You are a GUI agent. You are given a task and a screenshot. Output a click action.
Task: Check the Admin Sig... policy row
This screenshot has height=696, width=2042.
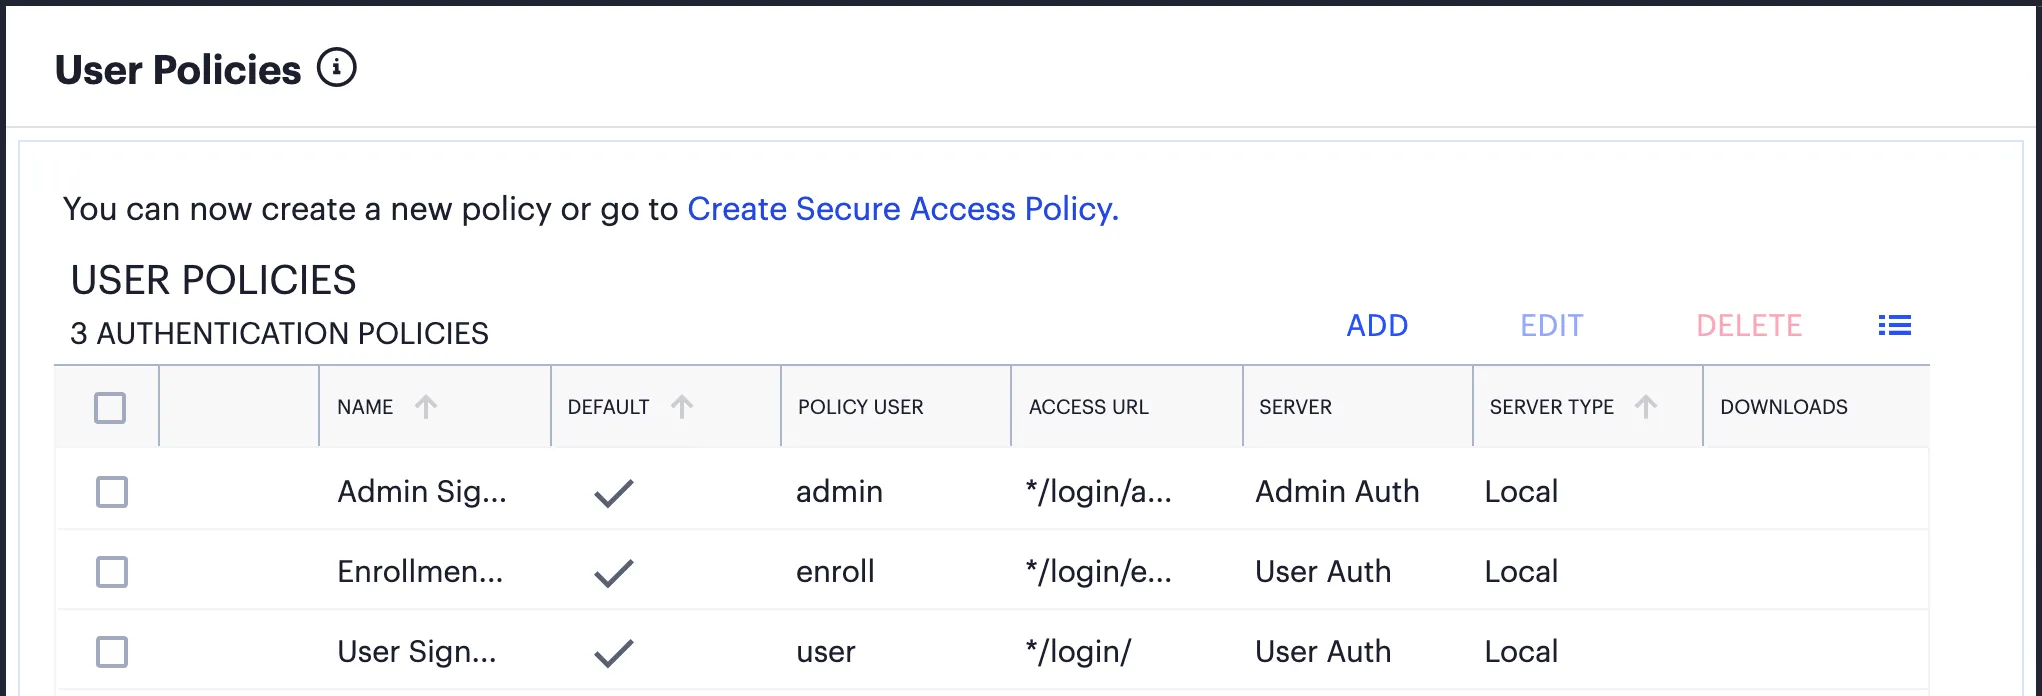click(112, 492)
